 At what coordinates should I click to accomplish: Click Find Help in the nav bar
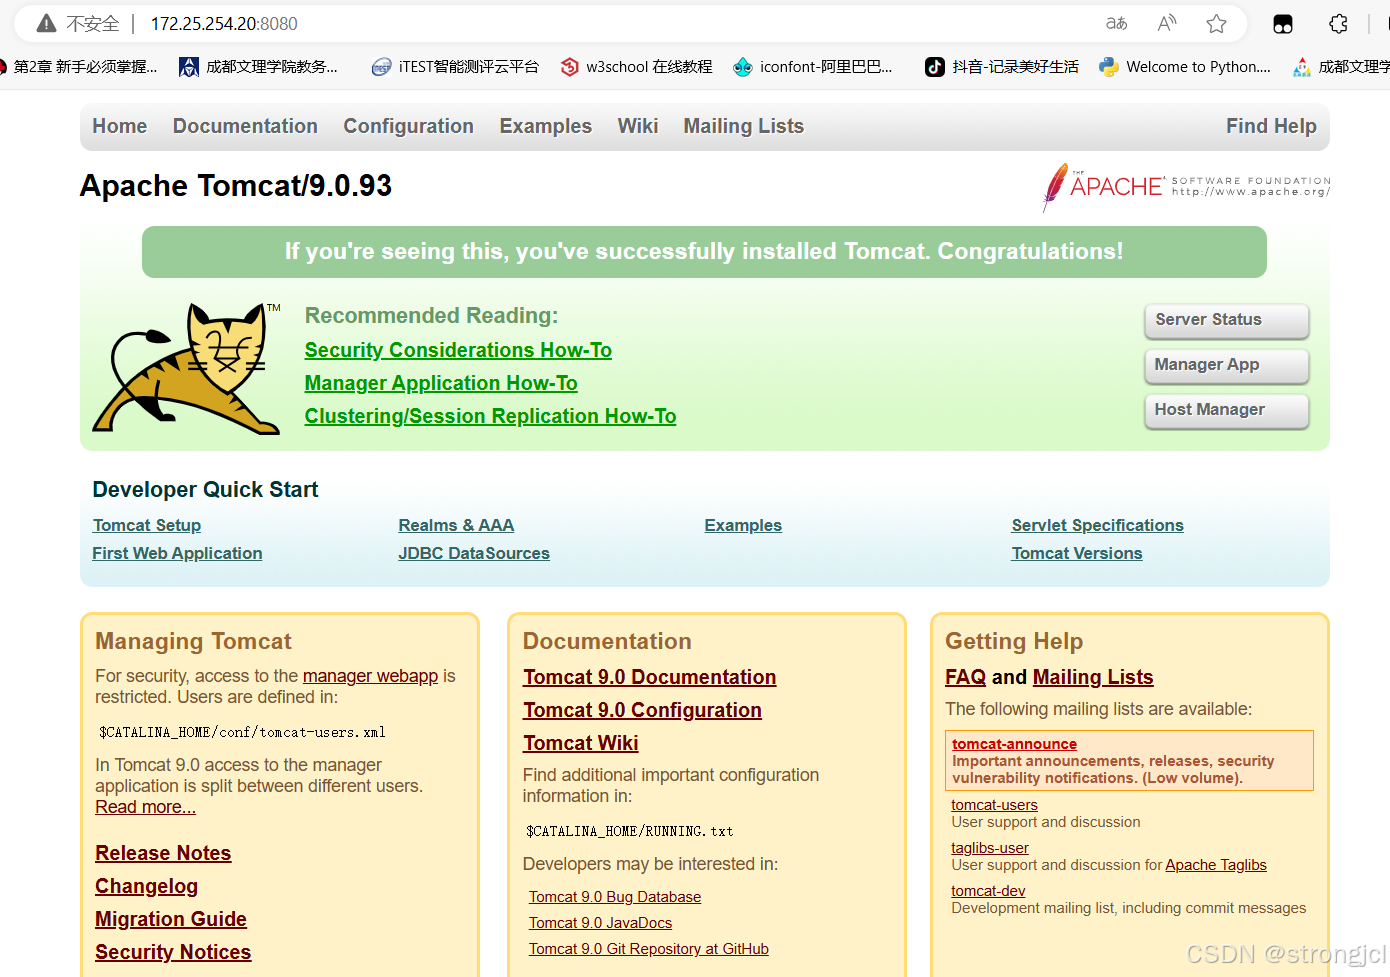click(x=1271, y=126)
